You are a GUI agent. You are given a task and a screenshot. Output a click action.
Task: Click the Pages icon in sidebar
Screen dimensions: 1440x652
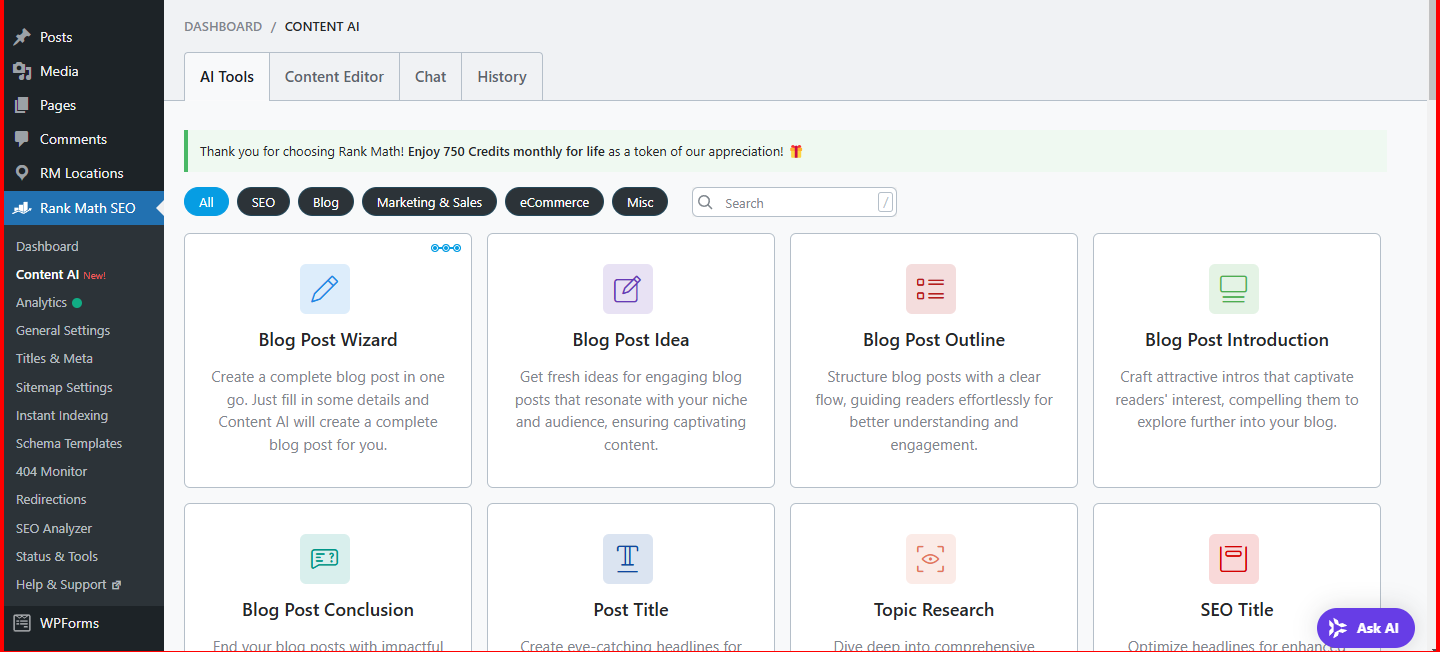[x=22, y=105]
